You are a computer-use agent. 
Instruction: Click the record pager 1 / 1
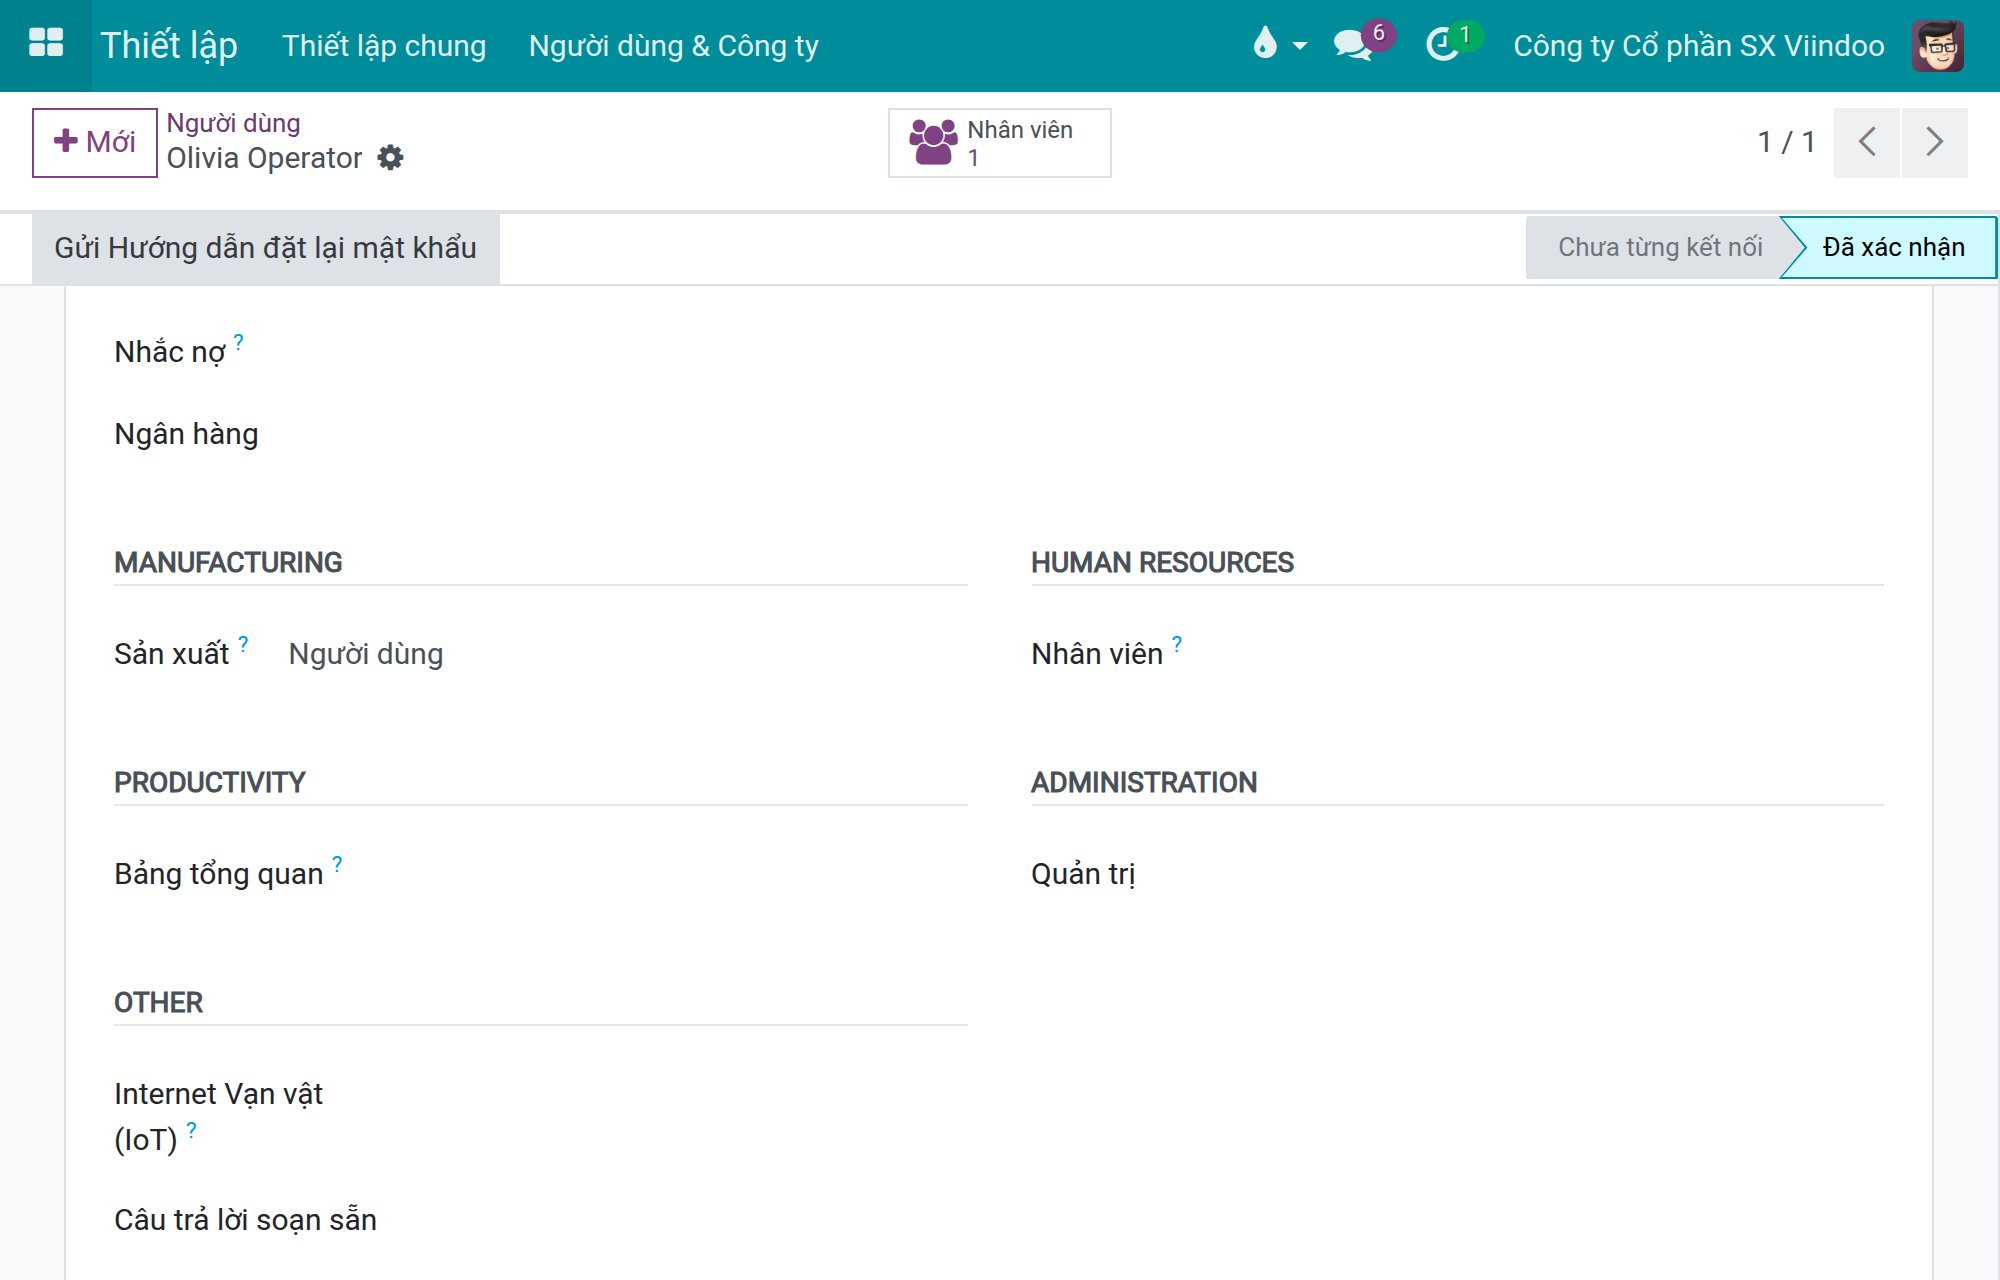(x=1786, y=142)
